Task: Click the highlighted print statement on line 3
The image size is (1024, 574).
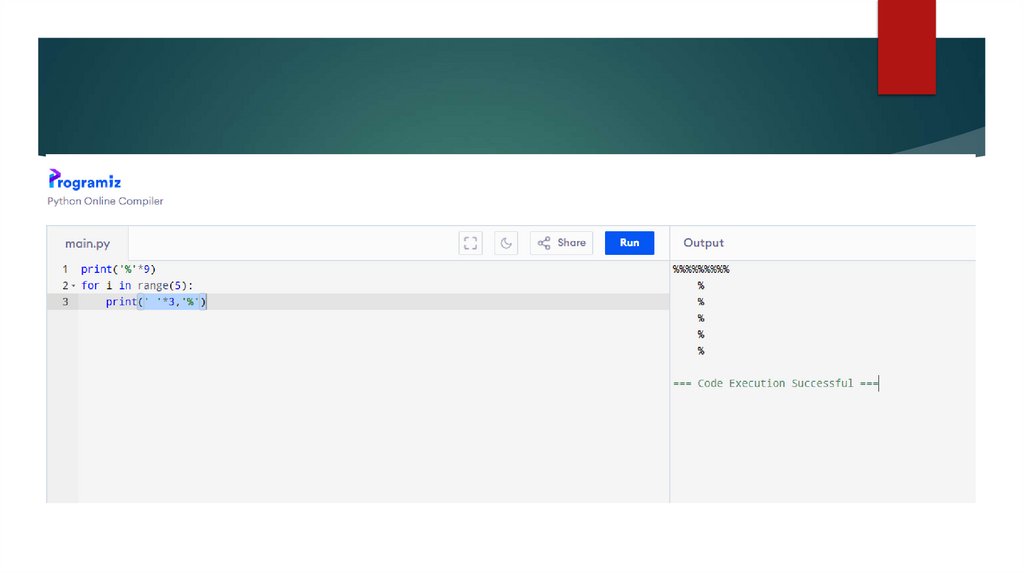Action: point(156,302)
